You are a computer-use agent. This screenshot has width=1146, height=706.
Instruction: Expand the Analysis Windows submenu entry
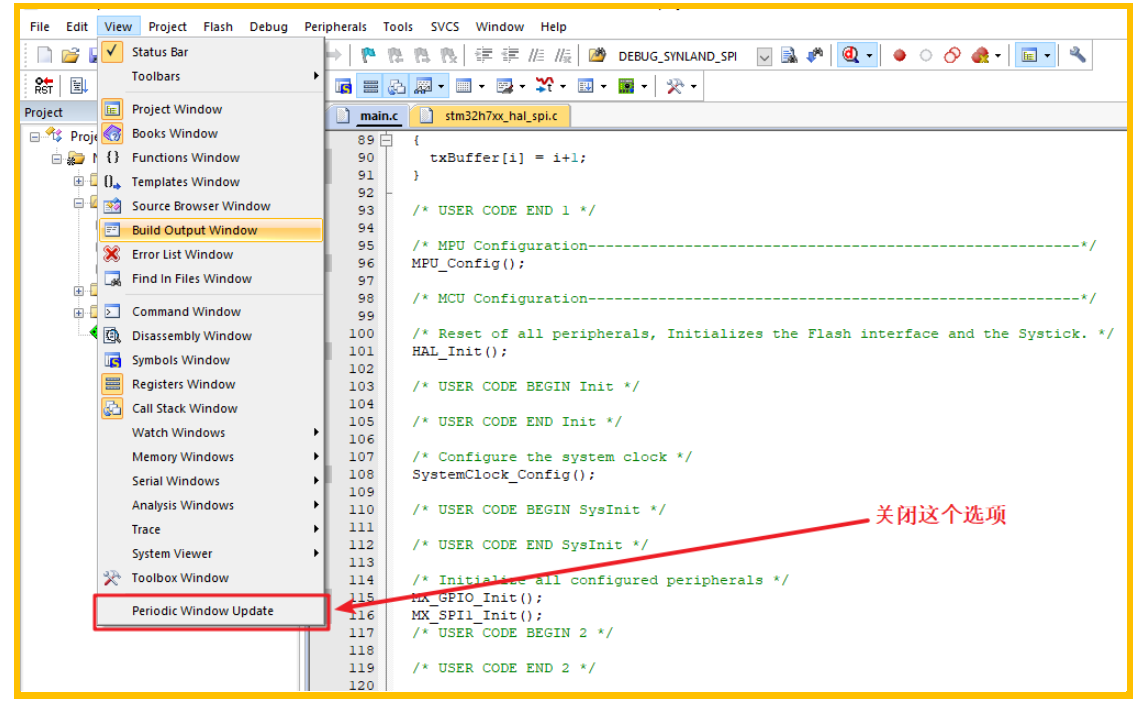click(211, 504)
